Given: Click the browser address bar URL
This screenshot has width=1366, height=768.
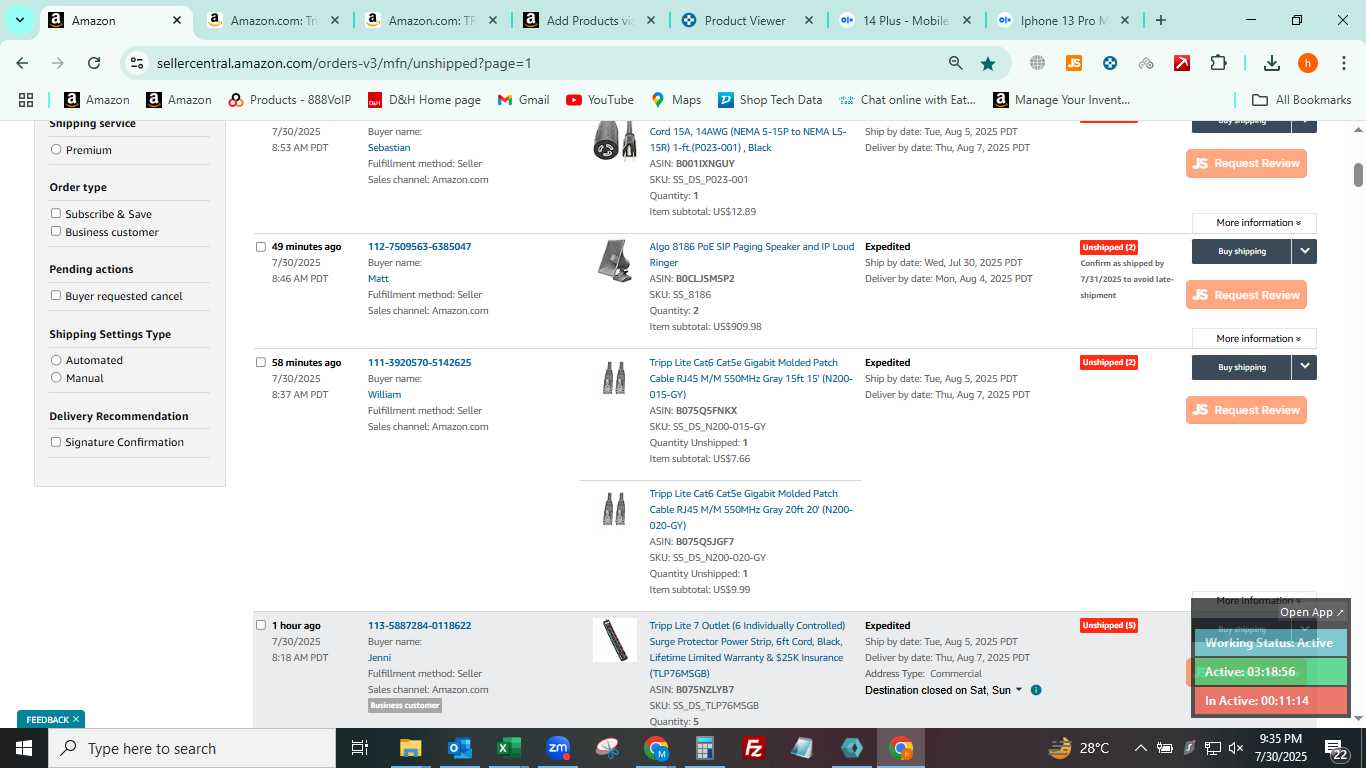Looking at the screenshot, I should click(x=344, y=63).
